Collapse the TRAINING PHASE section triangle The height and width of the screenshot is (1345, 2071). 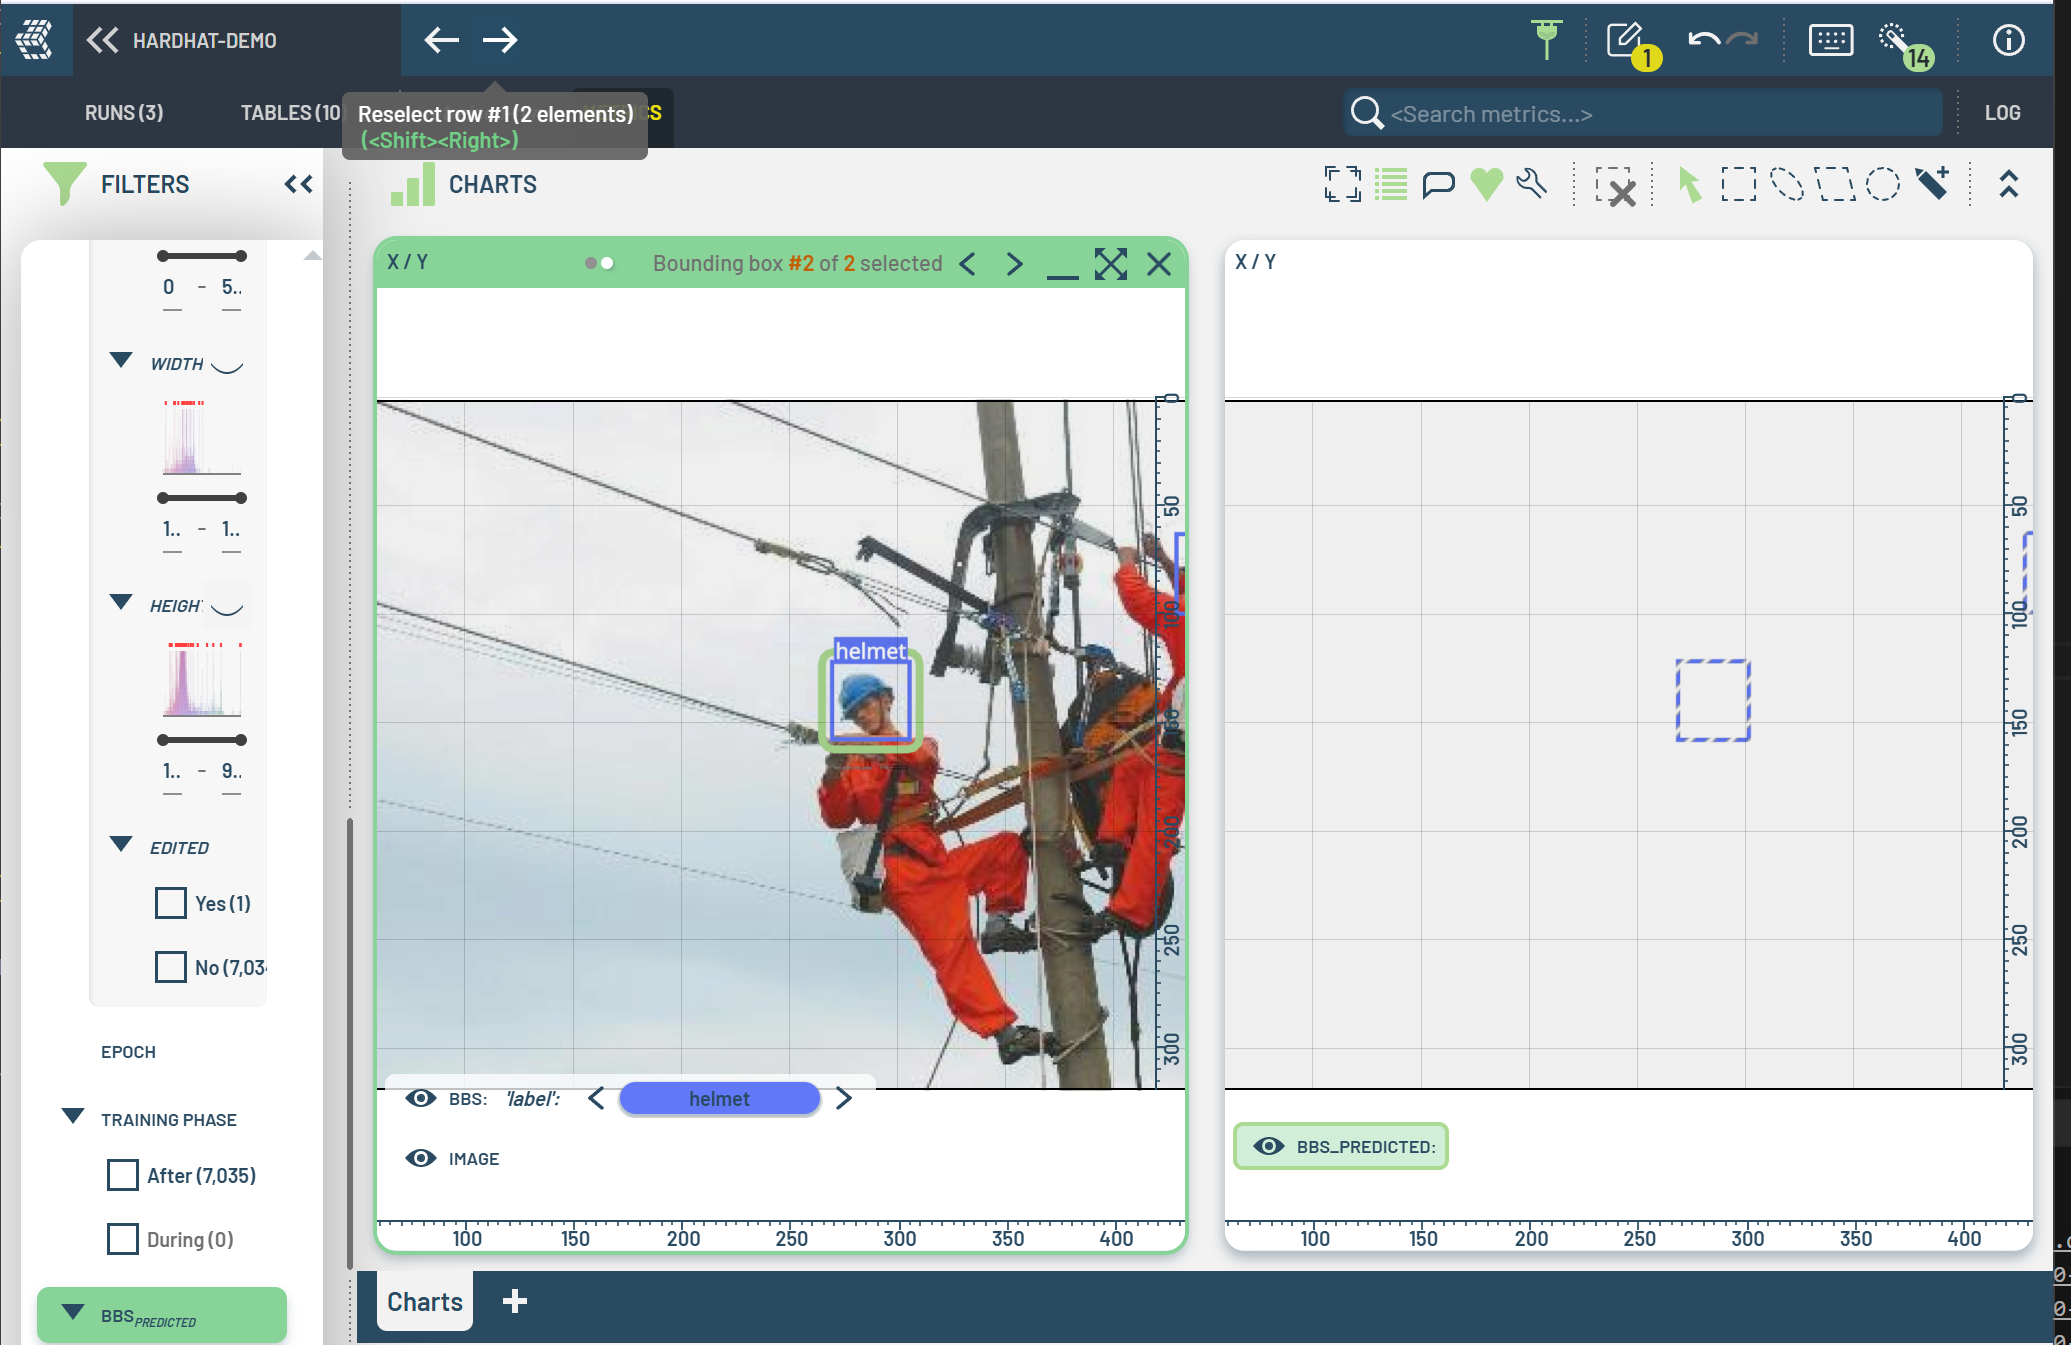tap(73, 1116)
